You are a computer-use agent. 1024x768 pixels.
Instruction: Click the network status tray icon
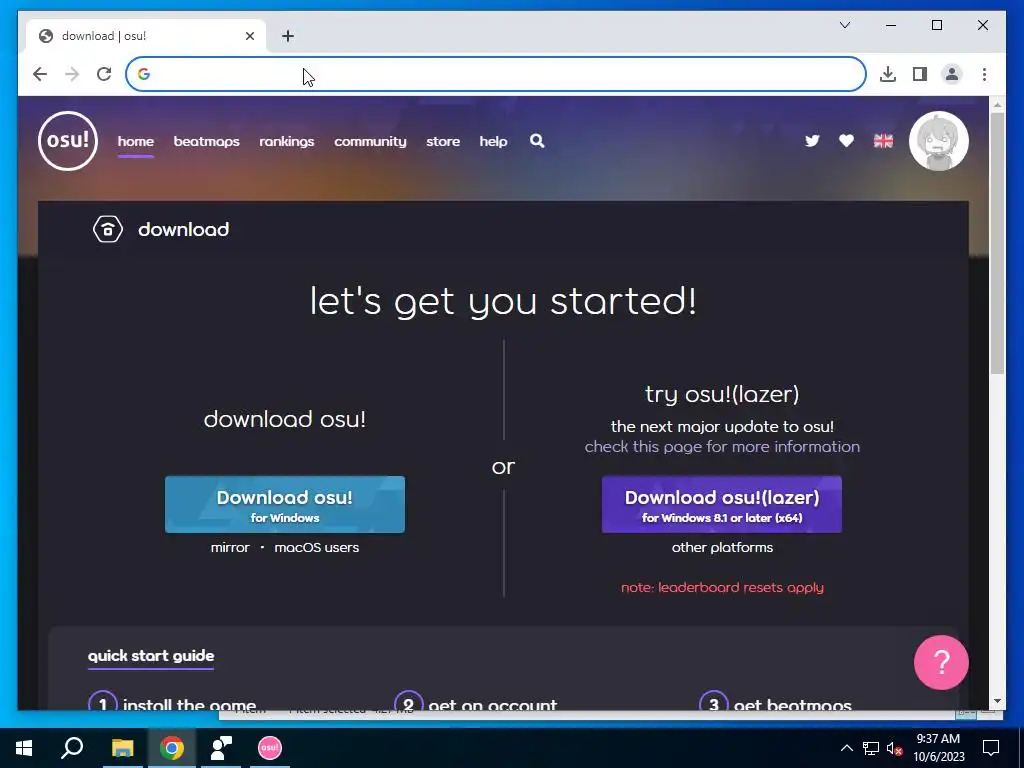[x=871, y=748]
